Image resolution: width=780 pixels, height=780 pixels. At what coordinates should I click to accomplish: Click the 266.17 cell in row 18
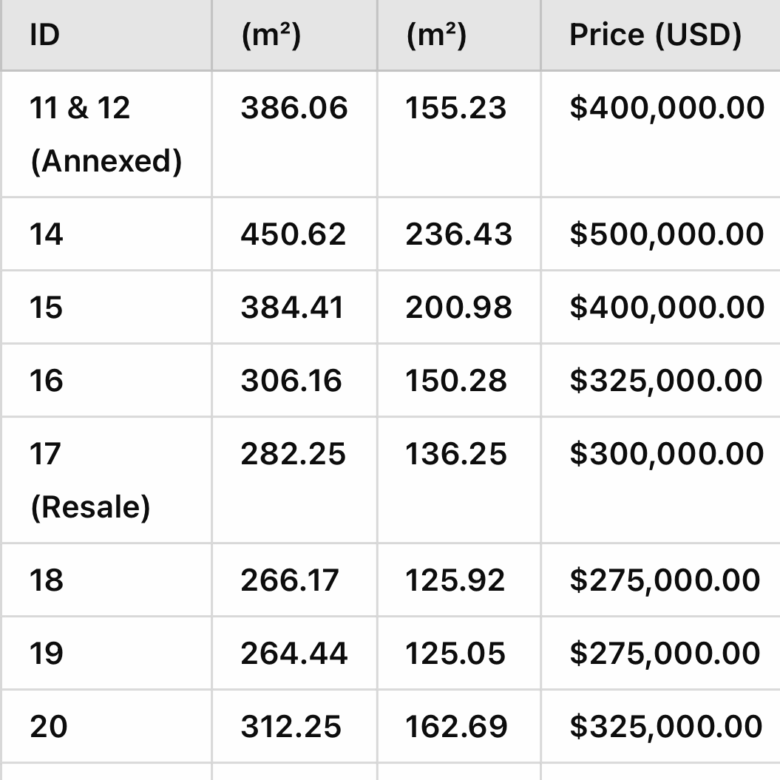[x=290, y=580]
